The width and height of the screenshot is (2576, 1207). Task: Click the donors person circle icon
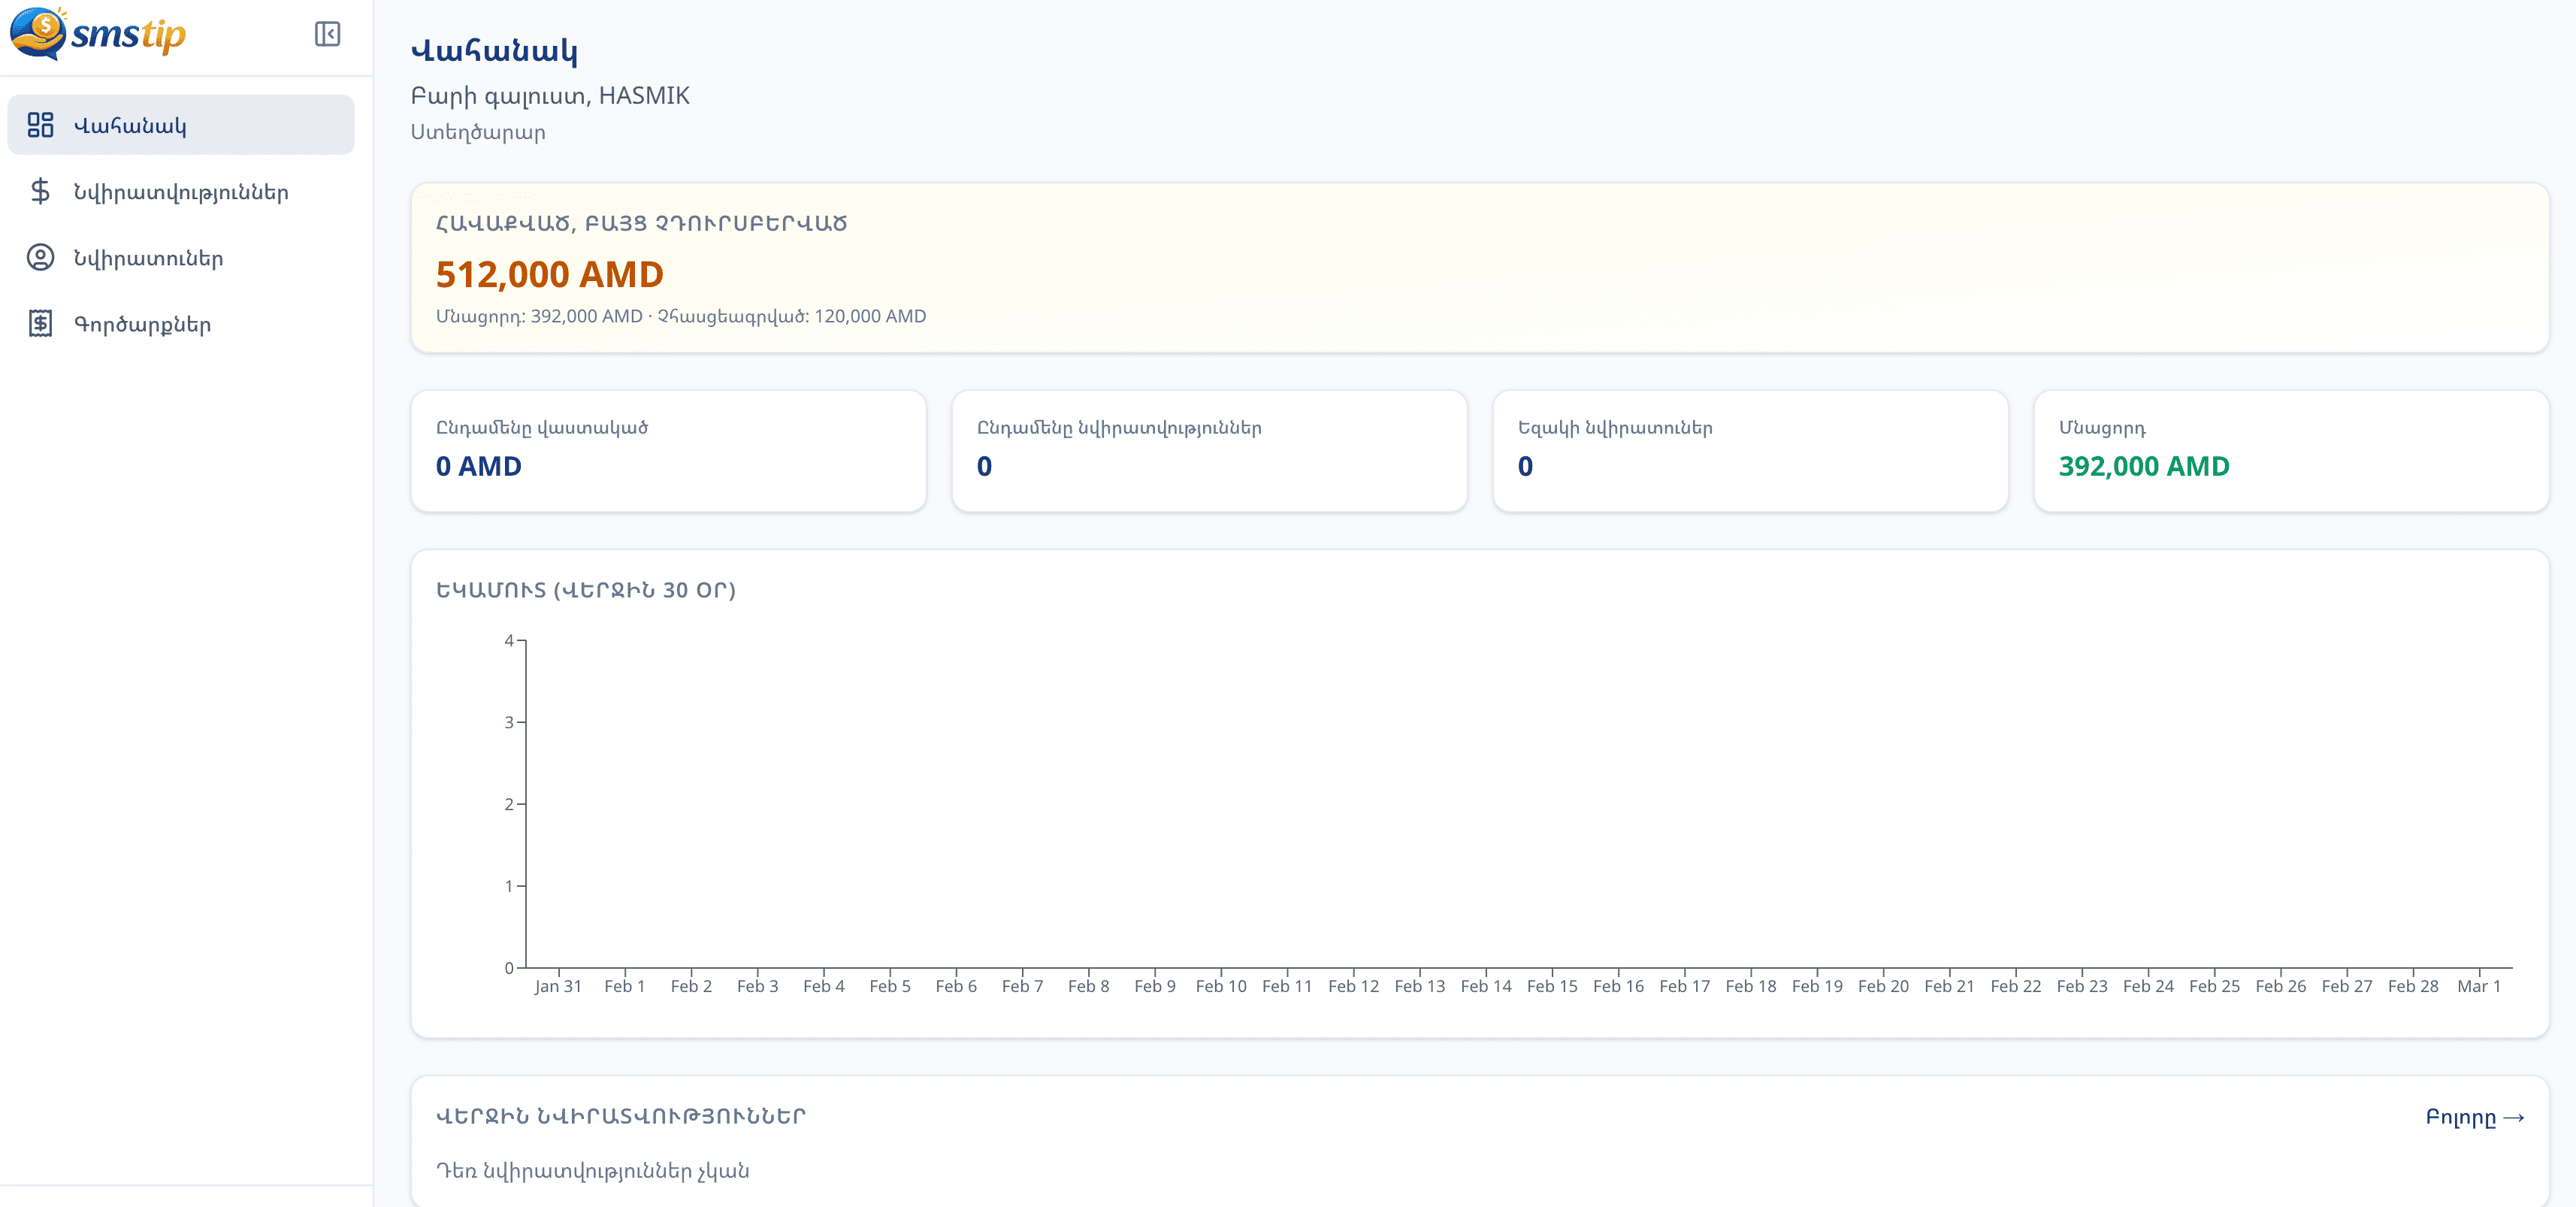tap(40, 258)
